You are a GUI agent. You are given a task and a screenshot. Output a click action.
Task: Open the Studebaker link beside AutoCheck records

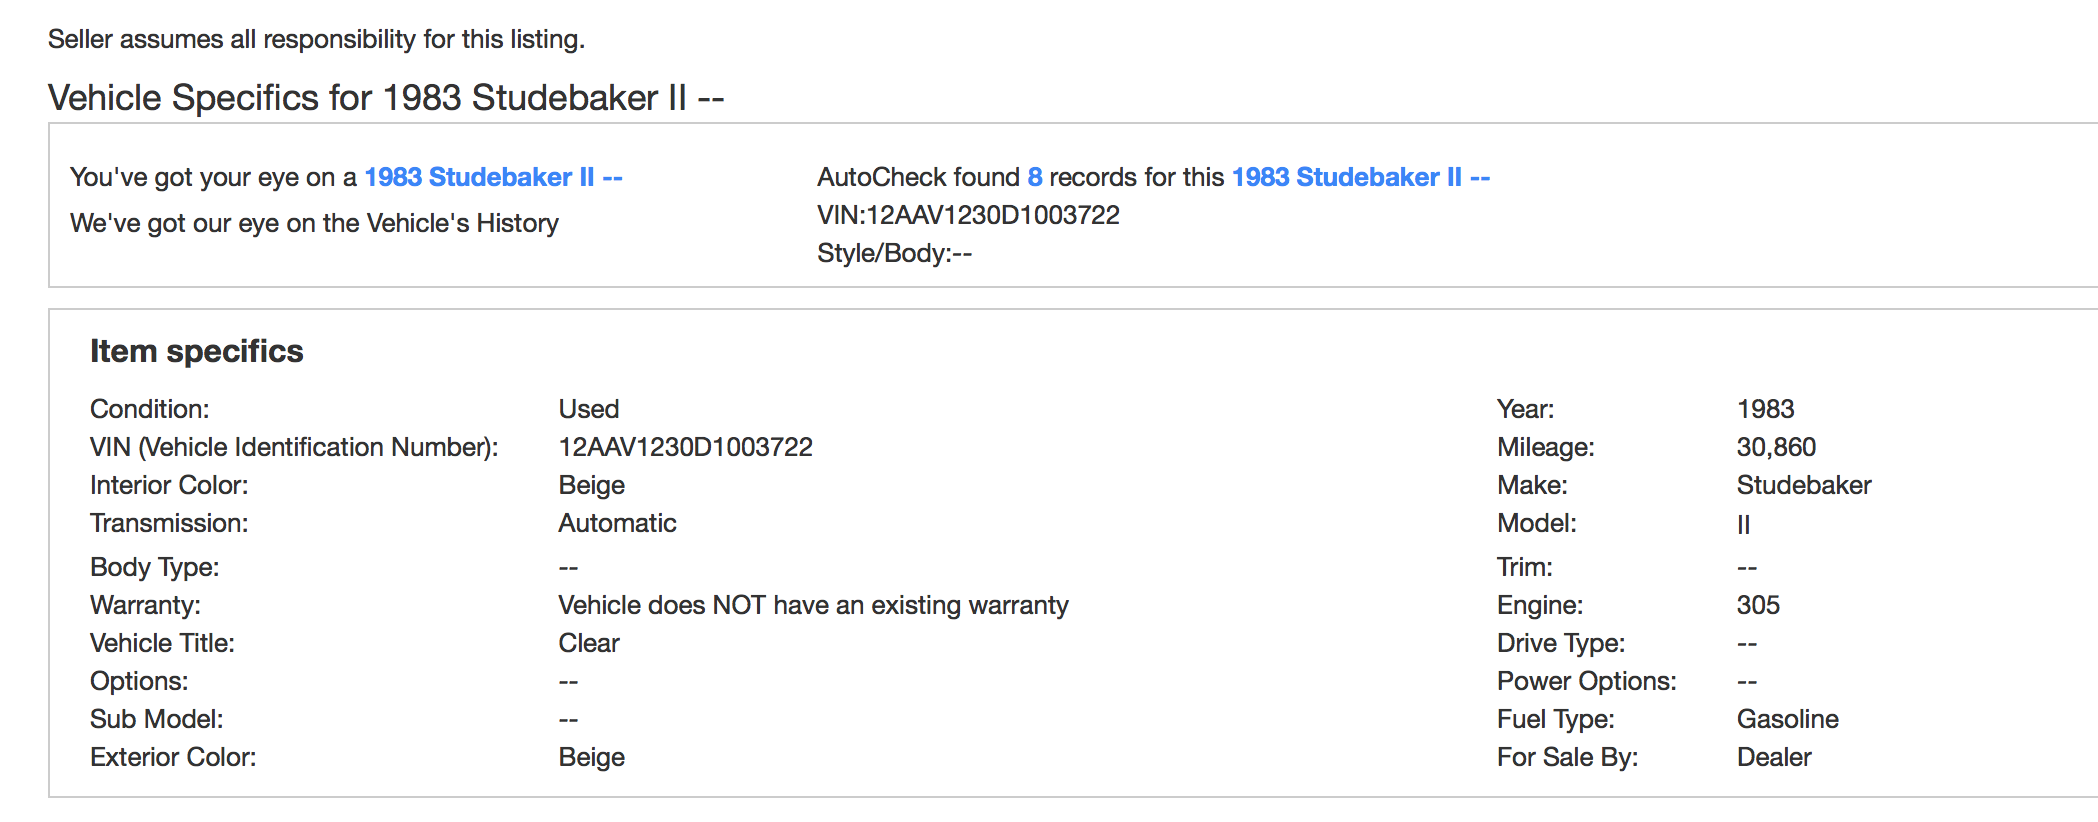click(x=1360, y=177)
